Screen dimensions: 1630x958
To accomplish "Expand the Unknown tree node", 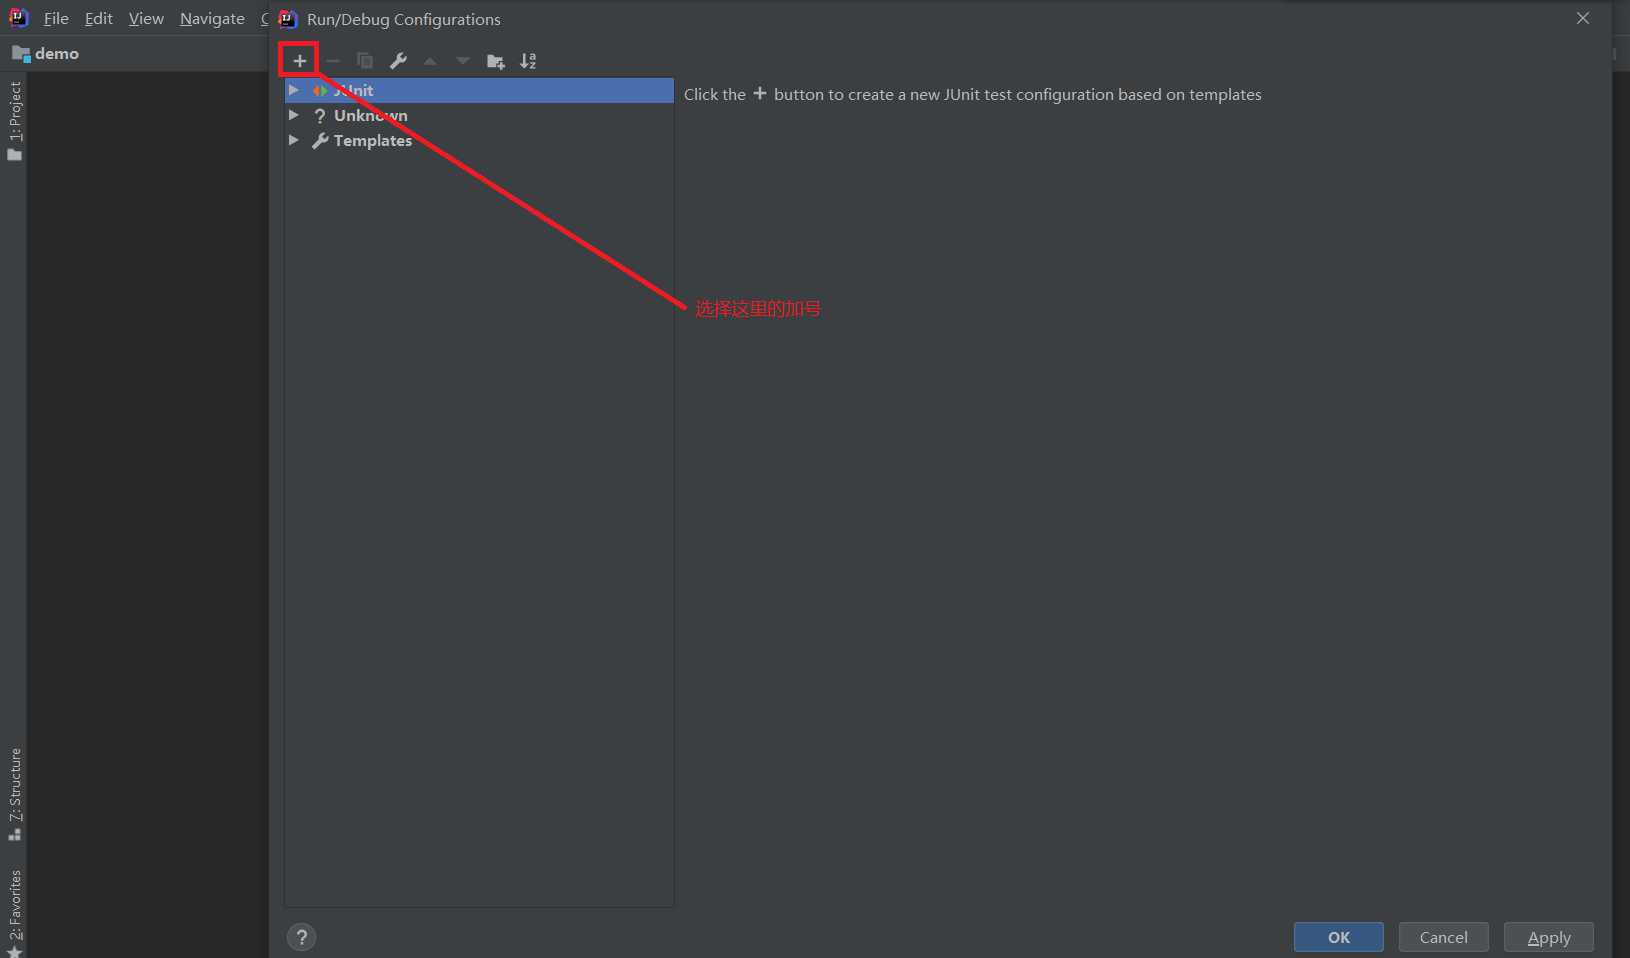I will click(x=293, y=115).
